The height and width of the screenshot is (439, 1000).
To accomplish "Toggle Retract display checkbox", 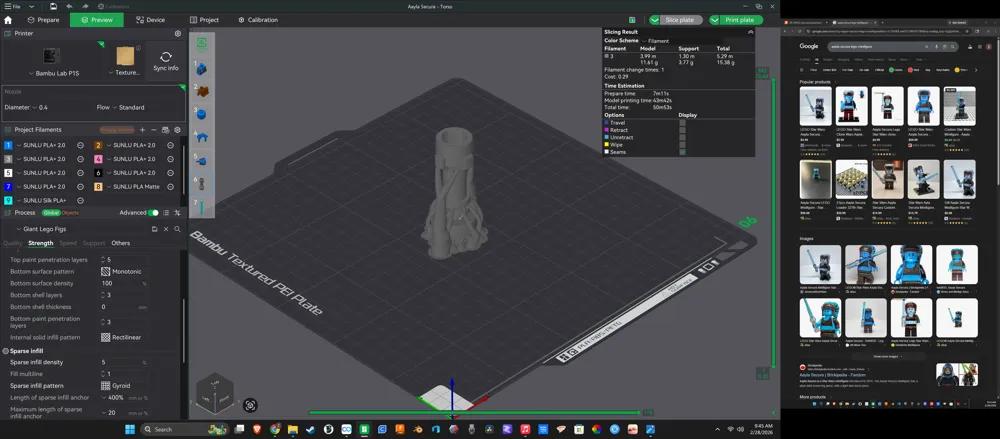I will [x=682, y=130].
